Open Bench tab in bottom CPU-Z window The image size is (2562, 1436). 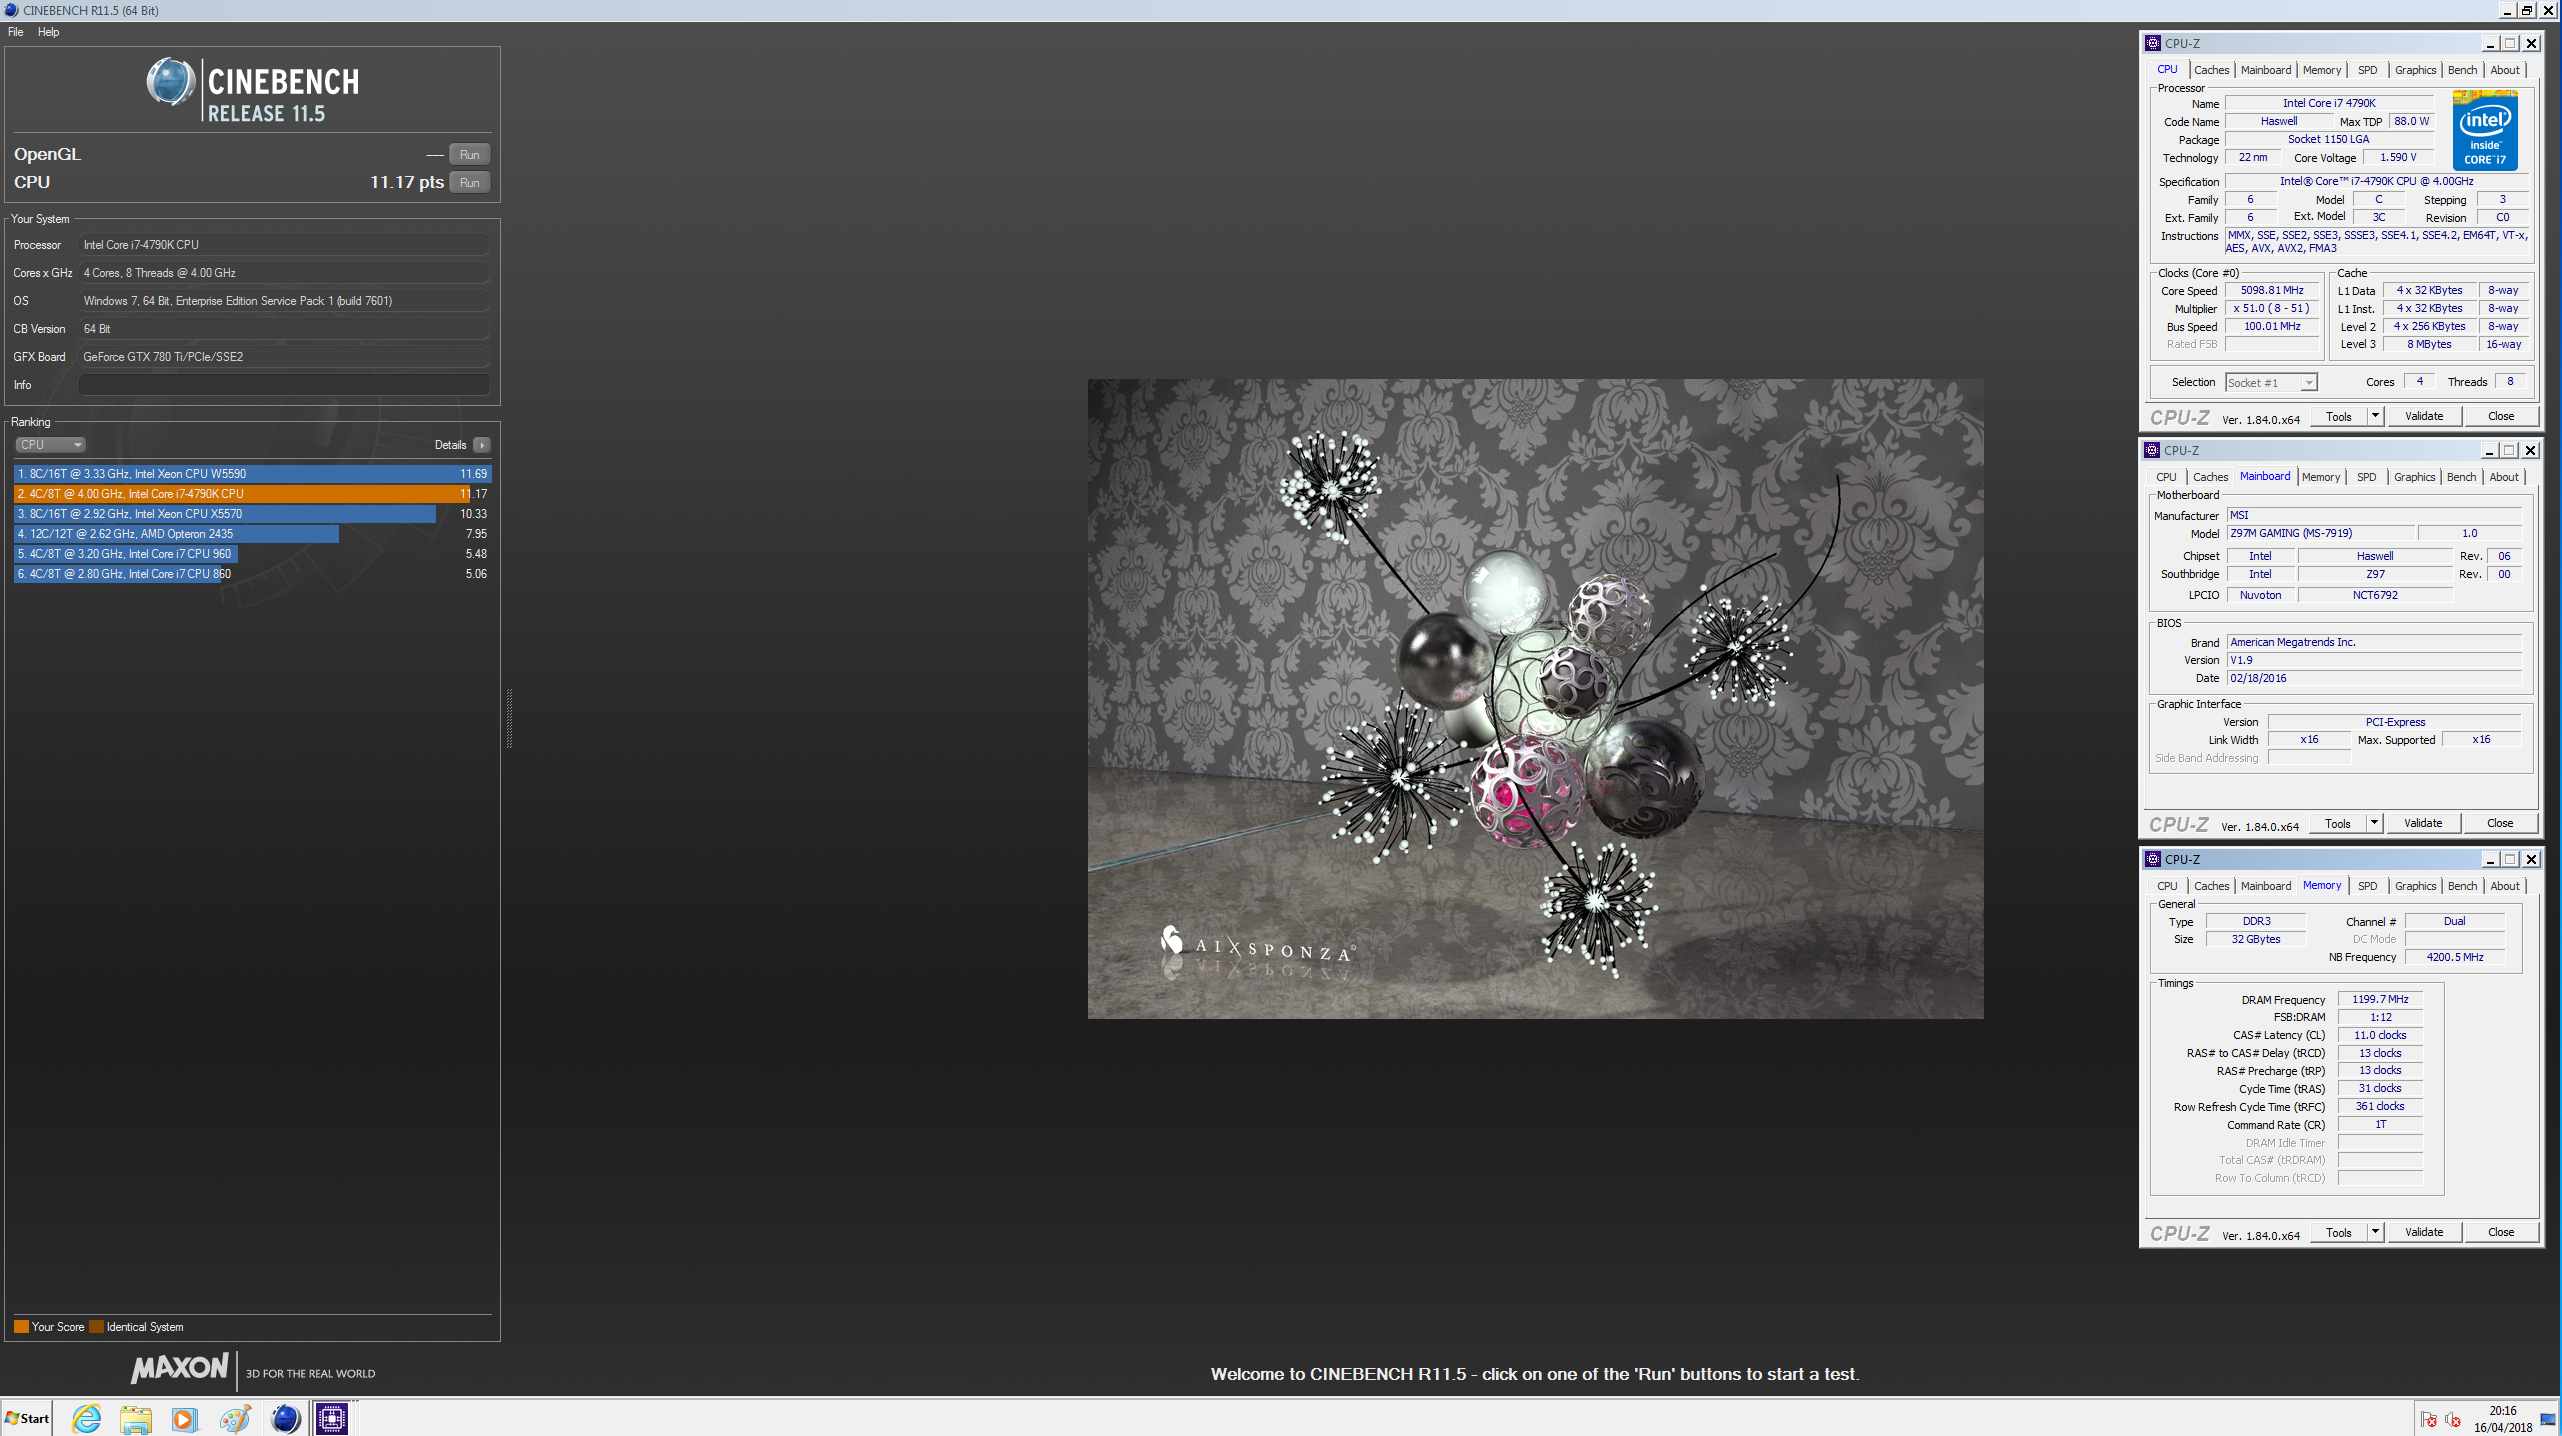(2462, 886)
